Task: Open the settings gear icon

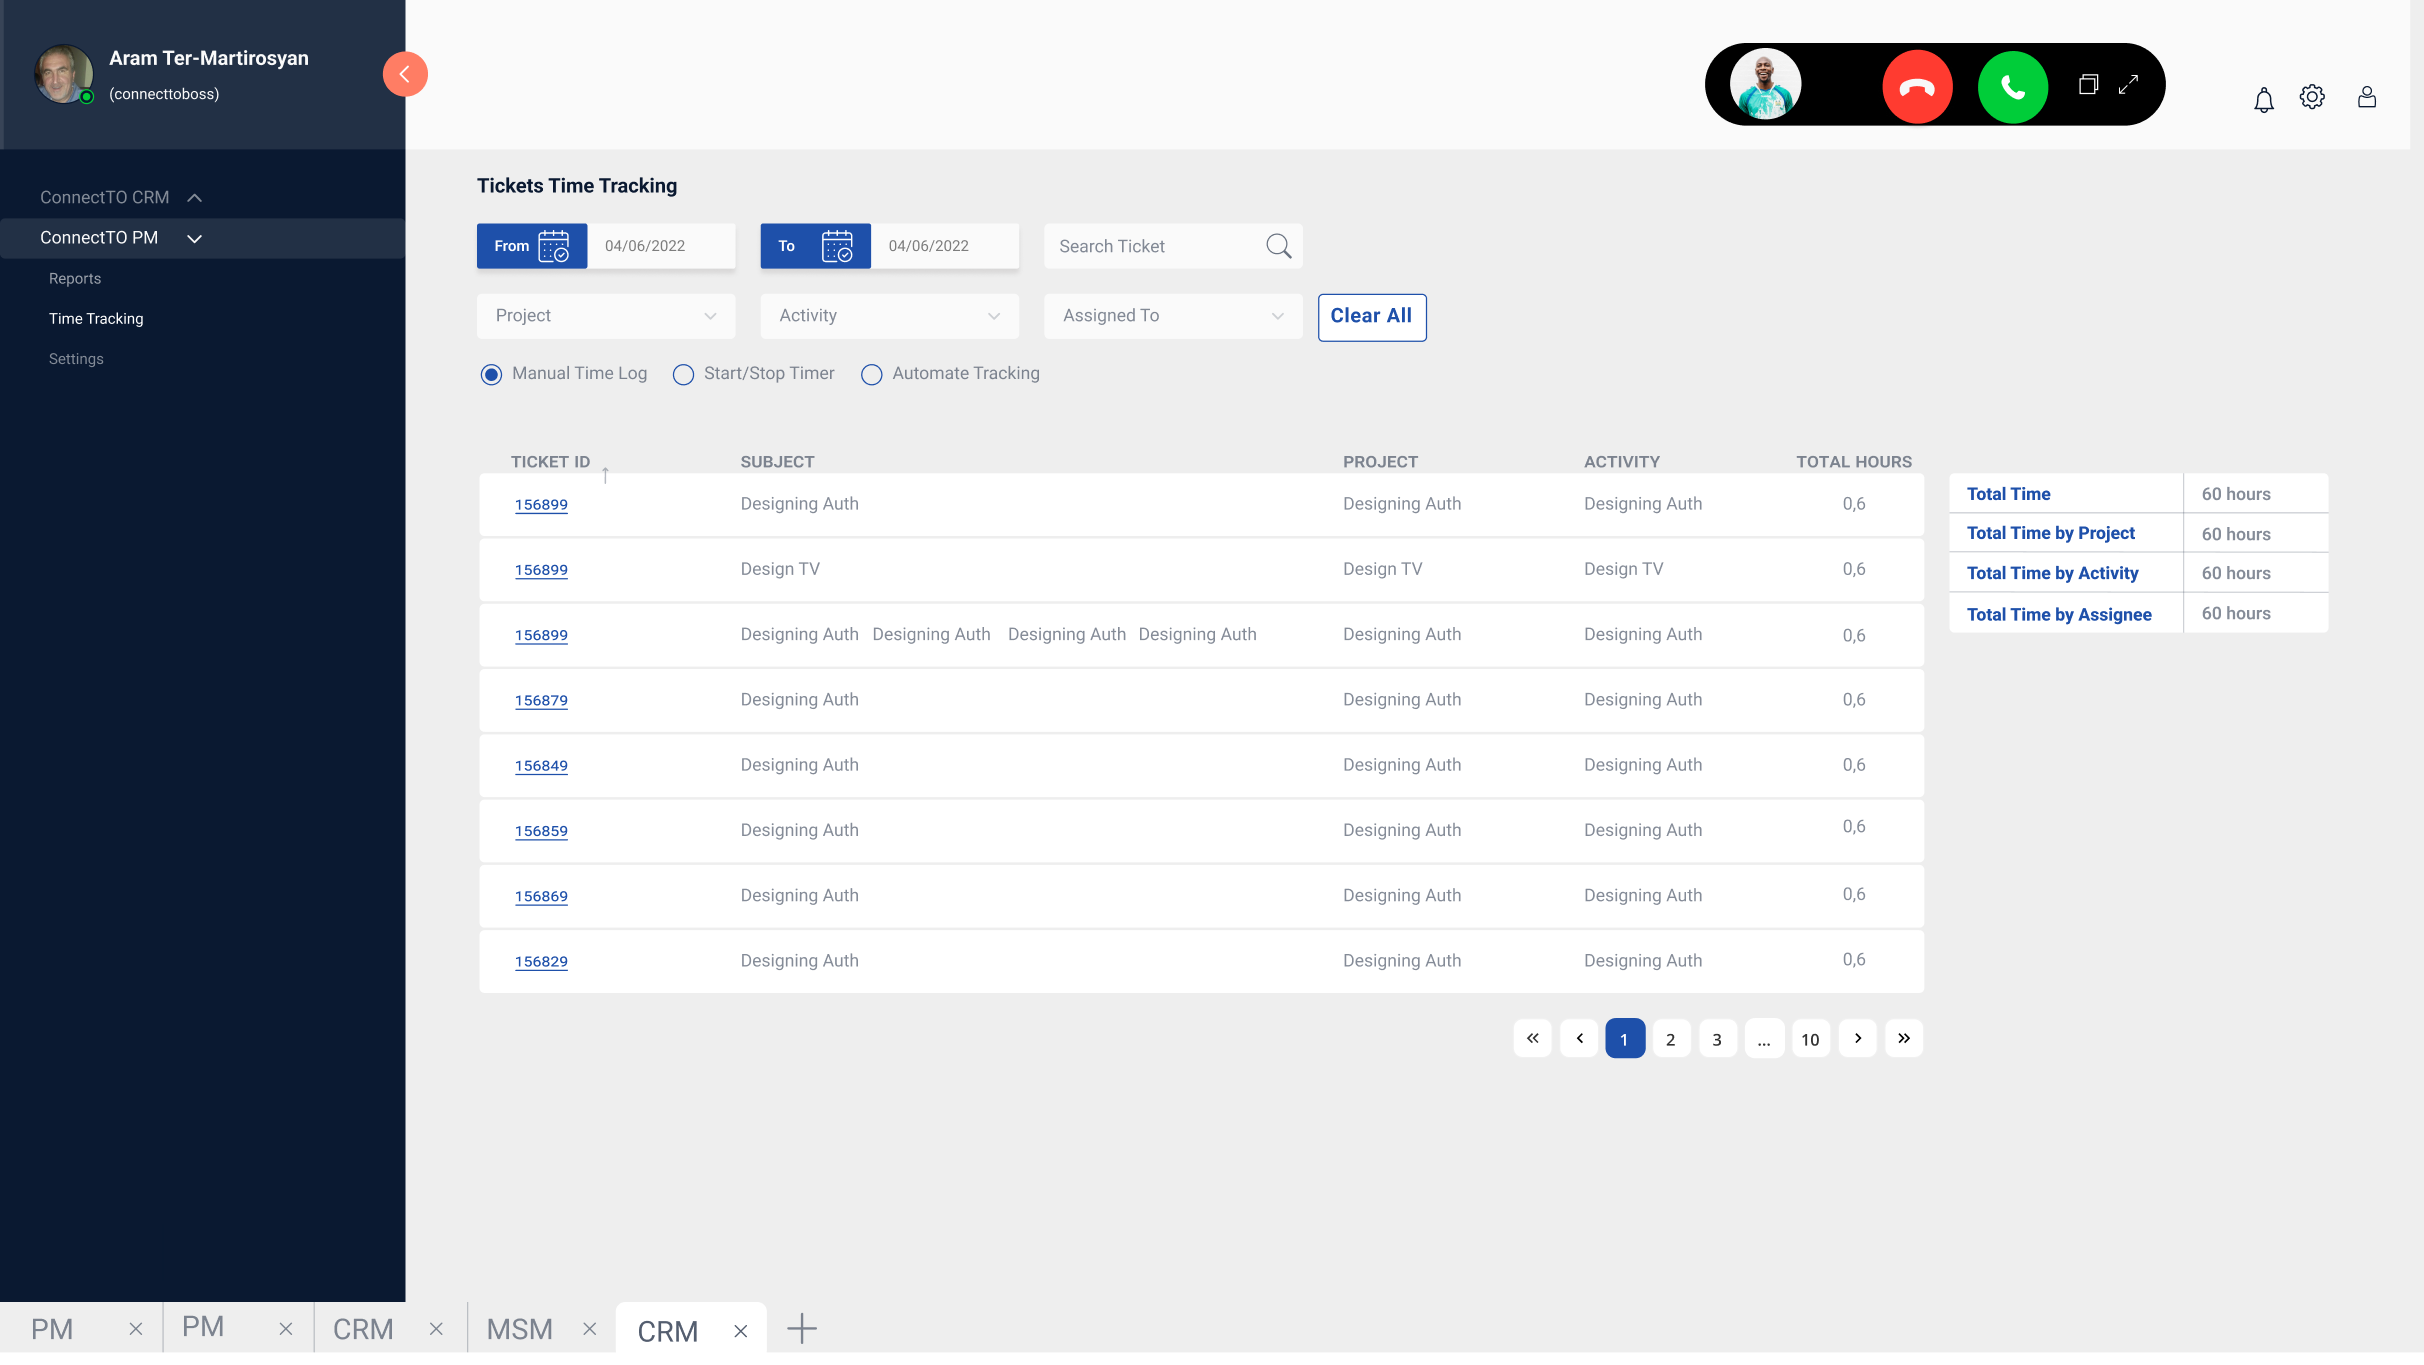Action: 2312,97
